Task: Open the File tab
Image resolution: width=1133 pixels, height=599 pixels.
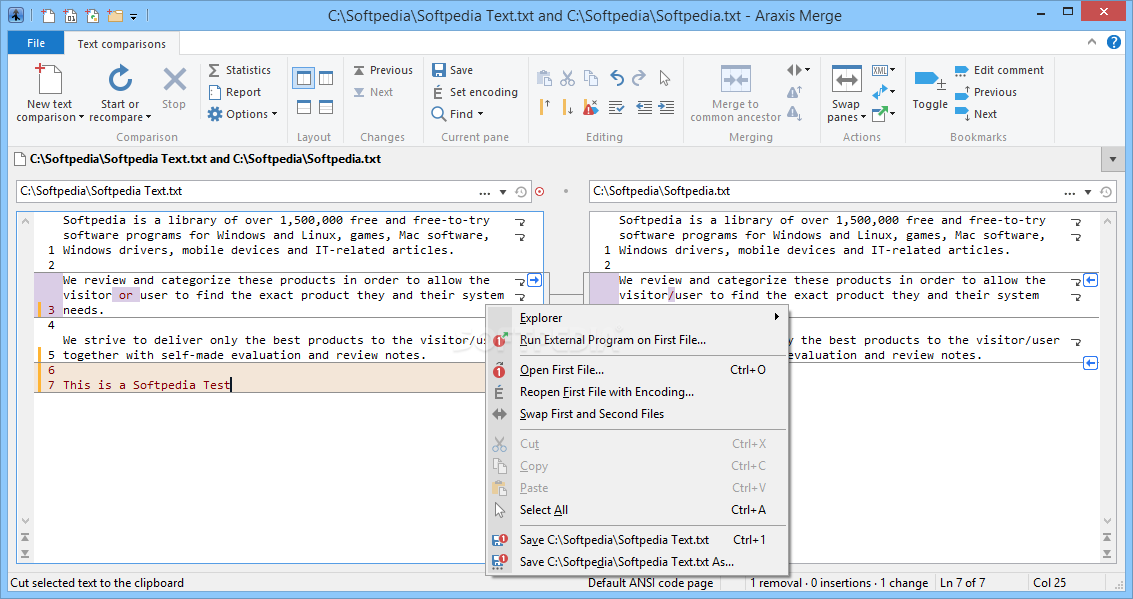Action: [x=36, y=43]
